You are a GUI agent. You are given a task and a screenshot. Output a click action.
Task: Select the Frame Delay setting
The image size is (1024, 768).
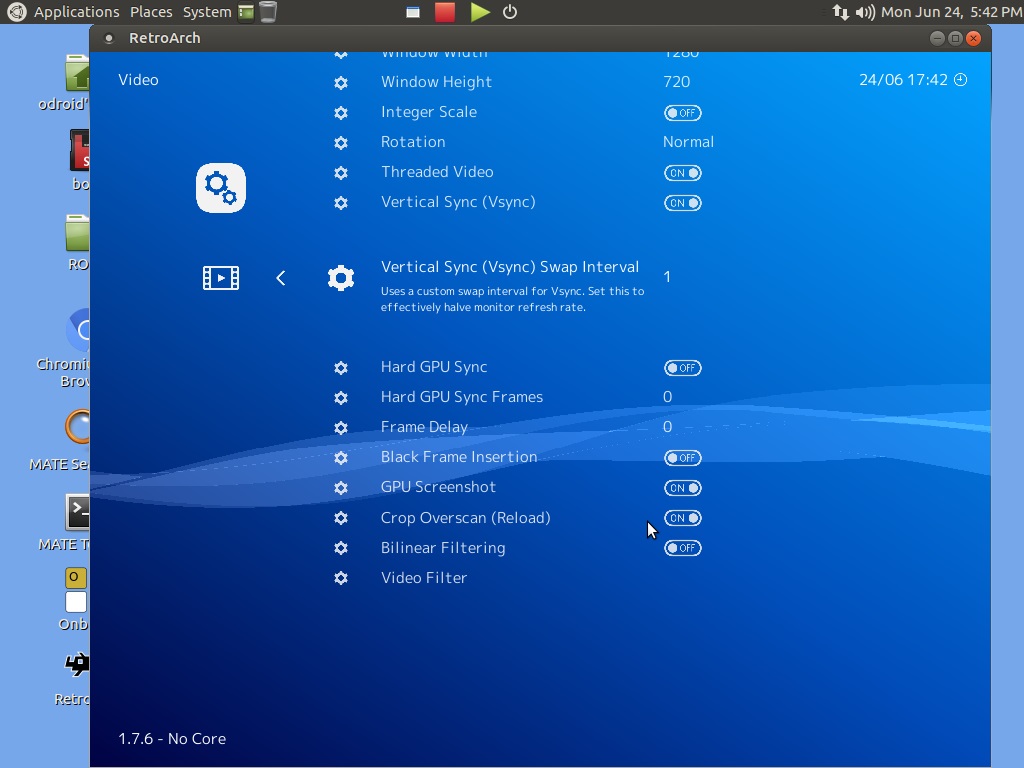[424, 427]
